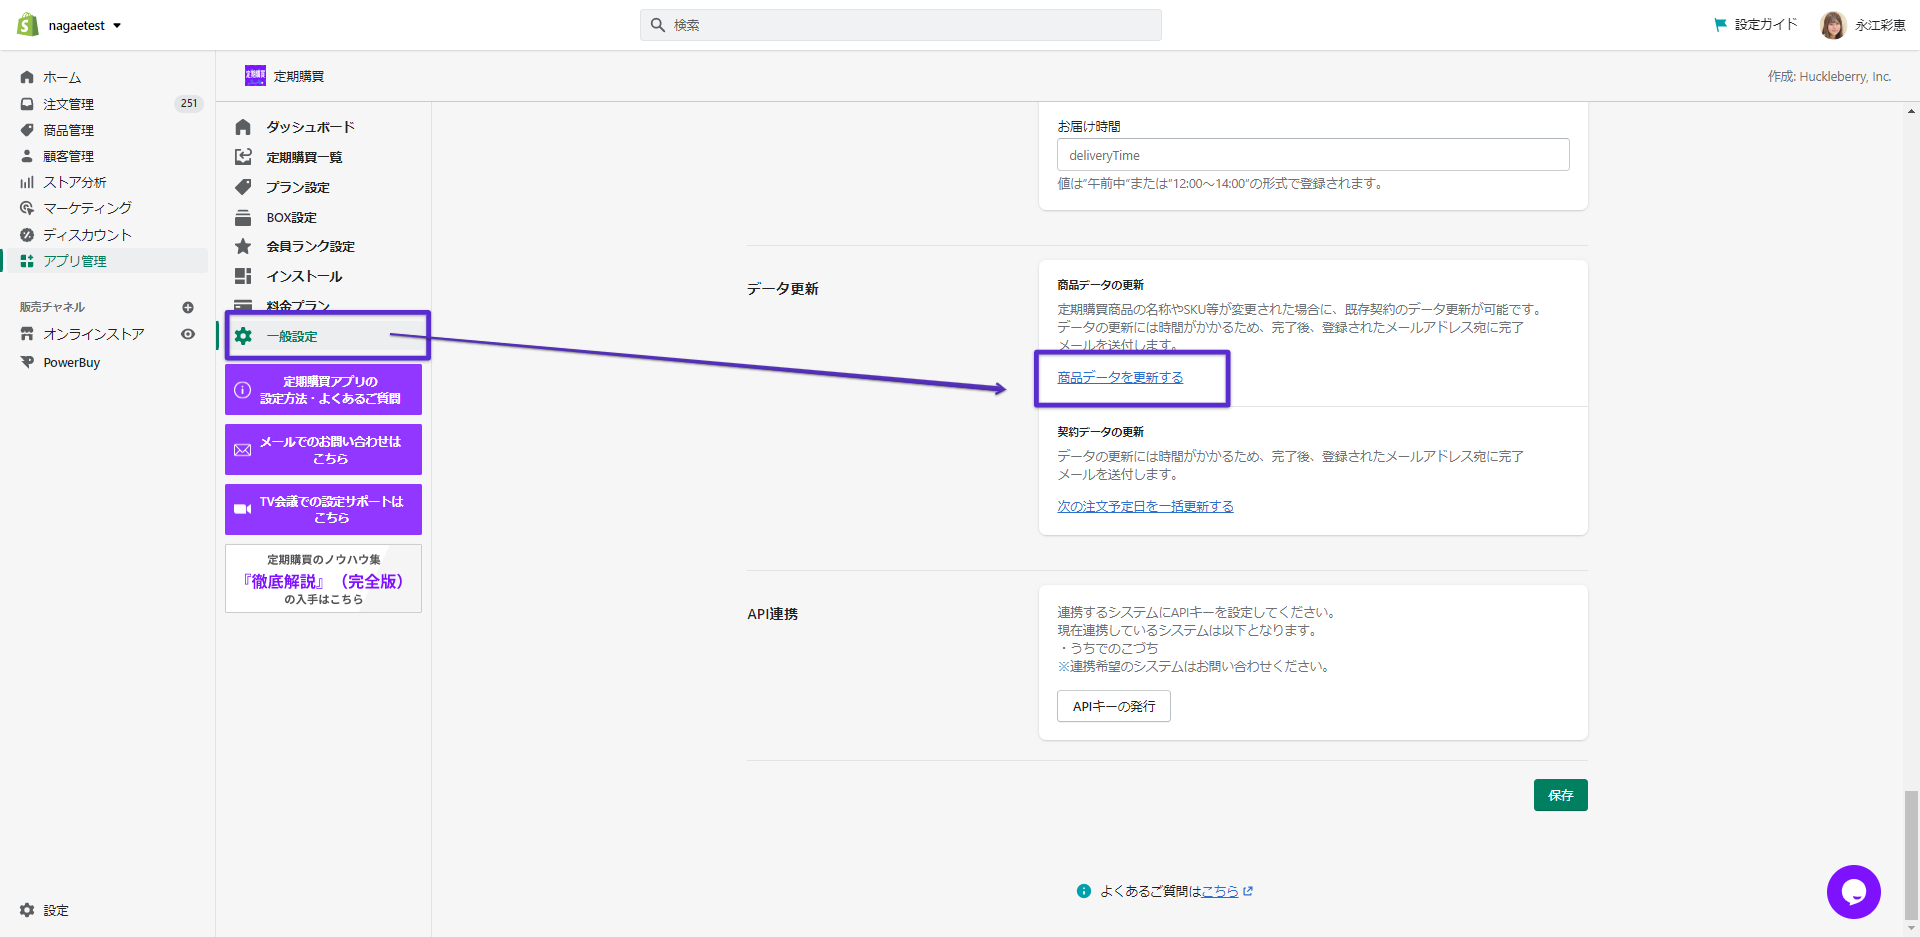
Task: Click the オンラインストア storefront icon
Action: coord(27,334)
